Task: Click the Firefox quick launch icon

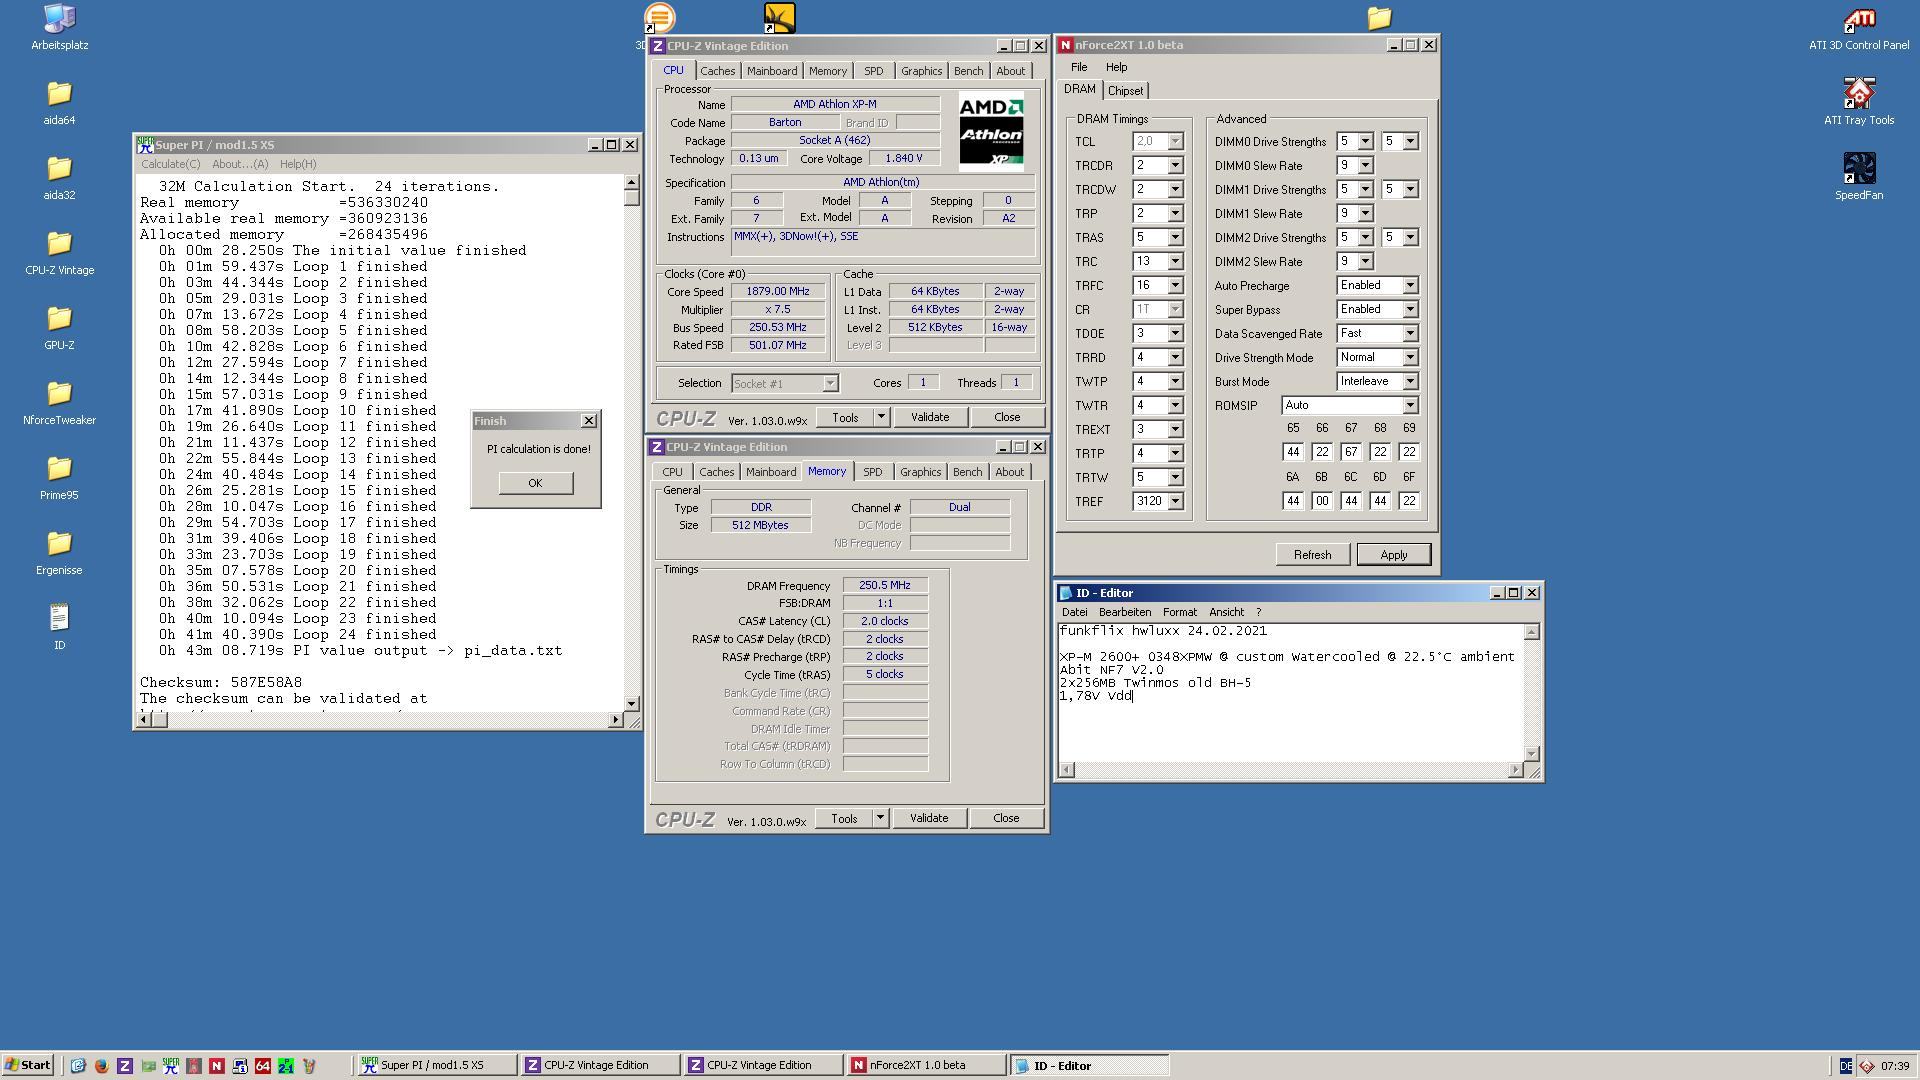Action: (101, 1066)
